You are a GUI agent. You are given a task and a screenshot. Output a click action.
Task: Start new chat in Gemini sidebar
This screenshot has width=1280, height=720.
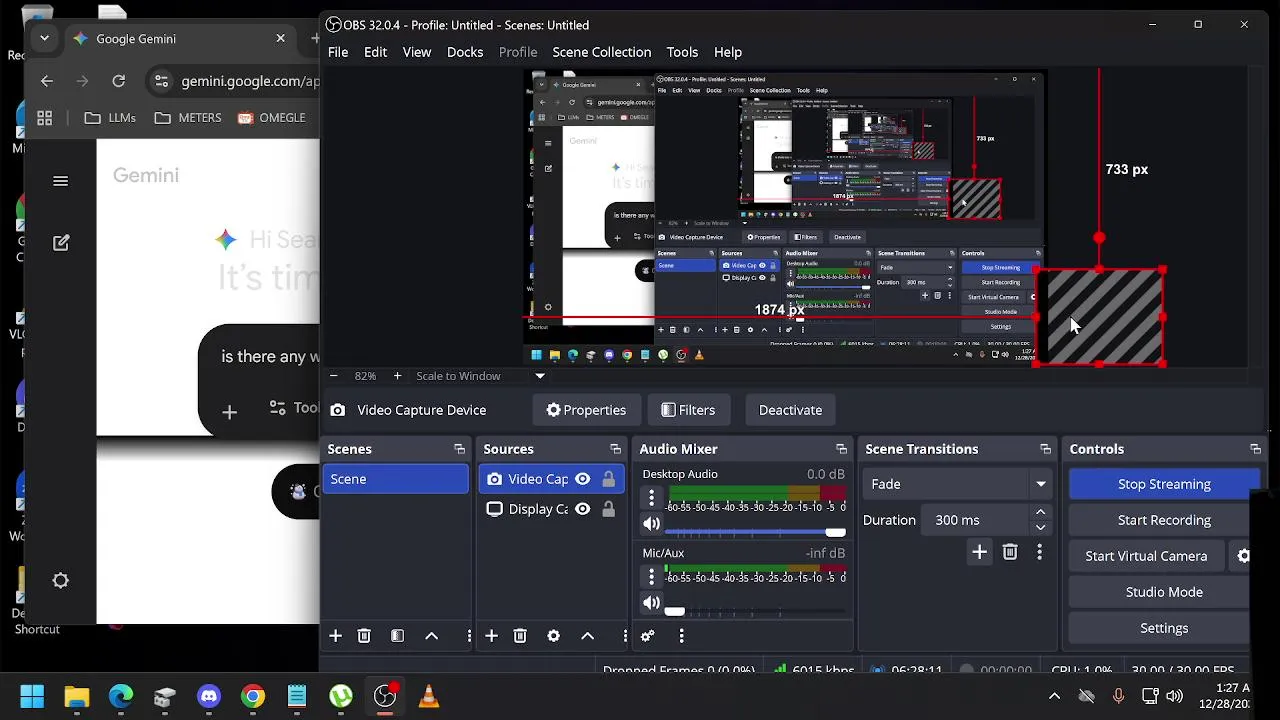coord(61,242)
